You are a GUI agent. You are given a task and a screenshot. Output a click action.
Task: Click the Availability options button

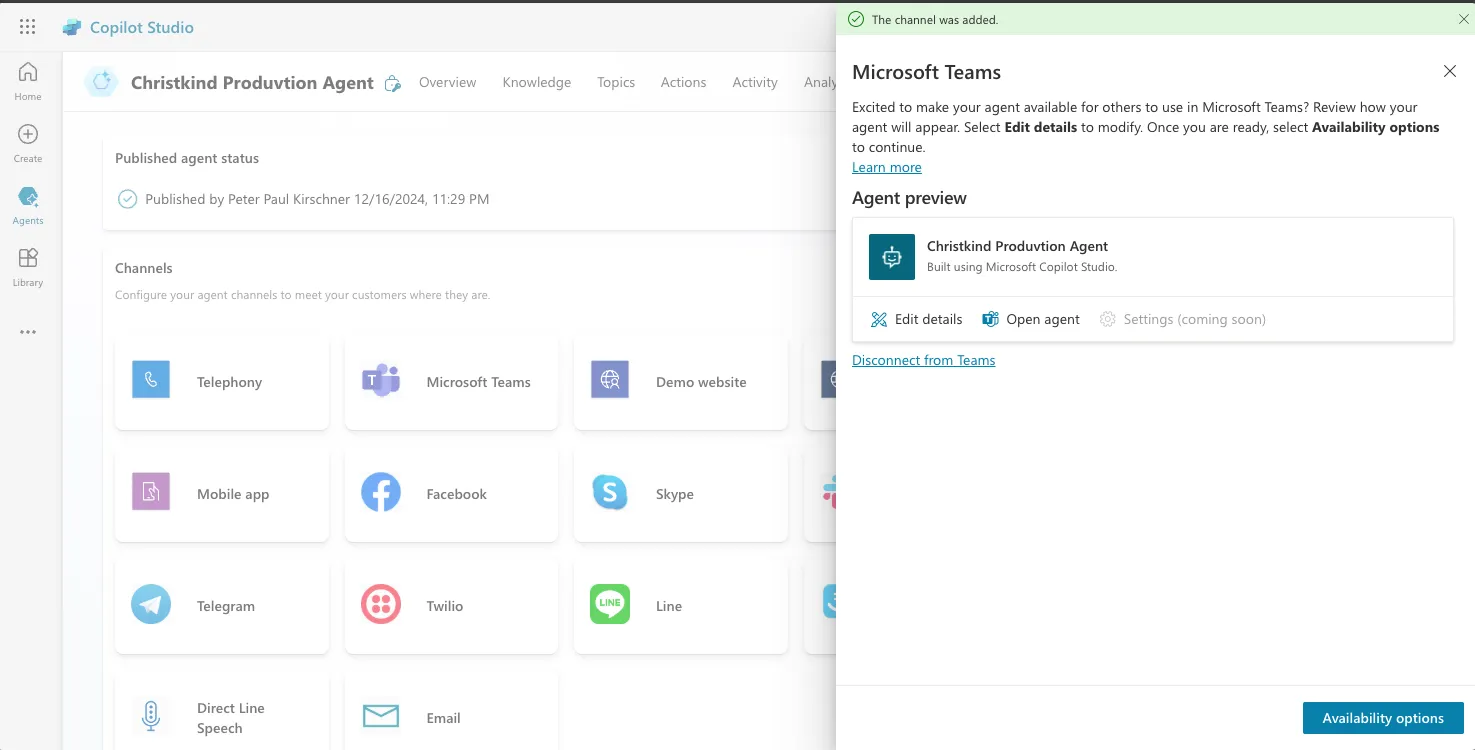coord(1383,717)
